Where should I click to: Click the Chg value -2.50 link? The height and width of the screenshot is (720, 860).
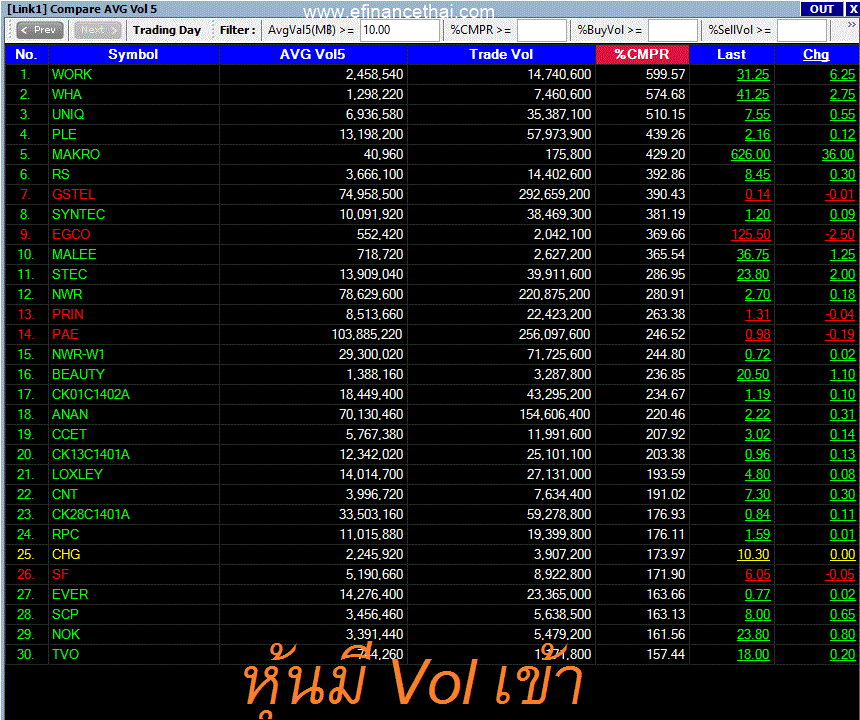[840, 234]
